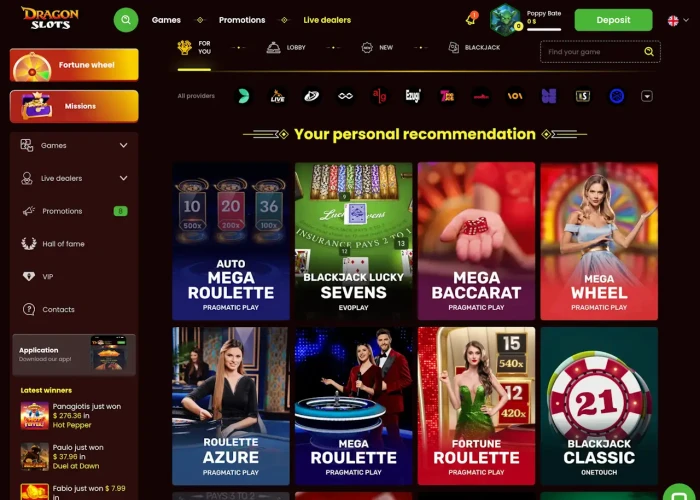The width and height of the screenshot is (700, 500).
Task: Select the red wordmark provider logo
Action: click(x=481, y=96)
